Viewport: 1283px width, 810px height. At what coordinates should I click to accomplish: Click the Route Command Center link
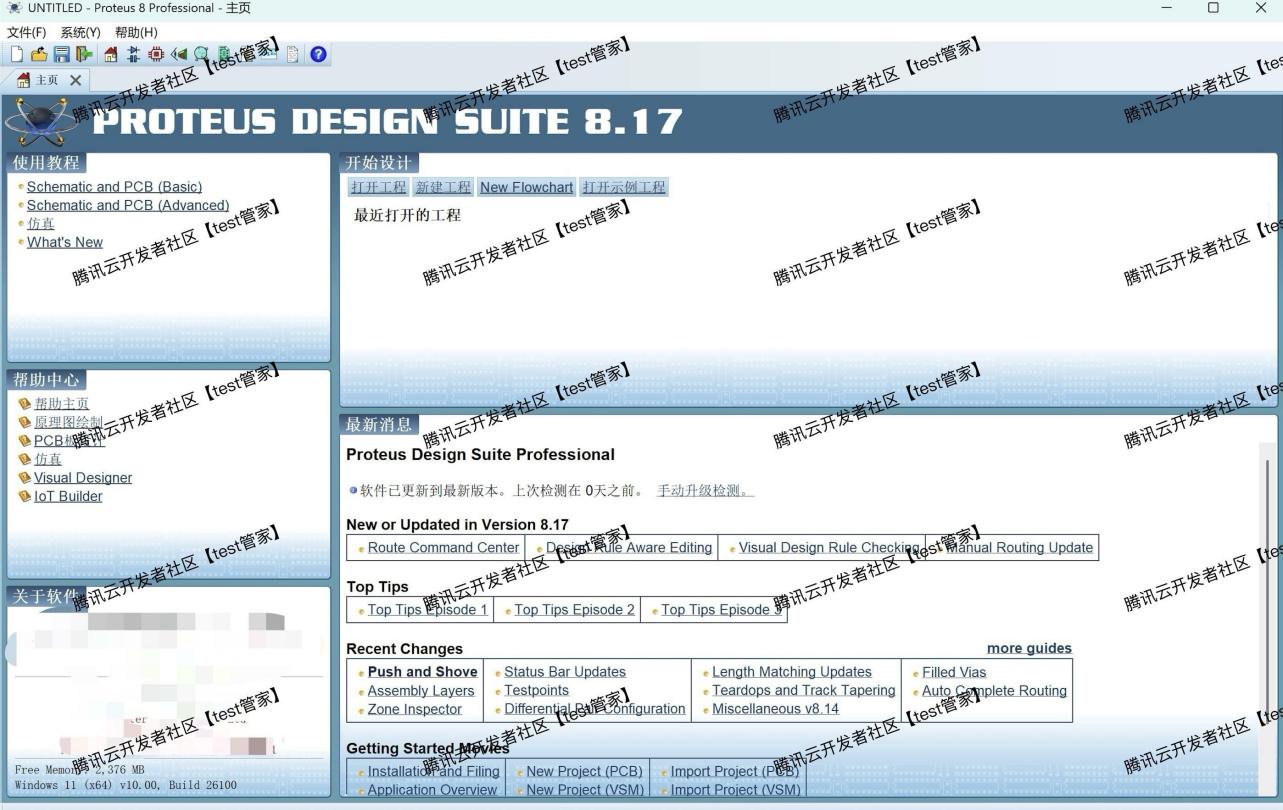click(x=443, y=547)
